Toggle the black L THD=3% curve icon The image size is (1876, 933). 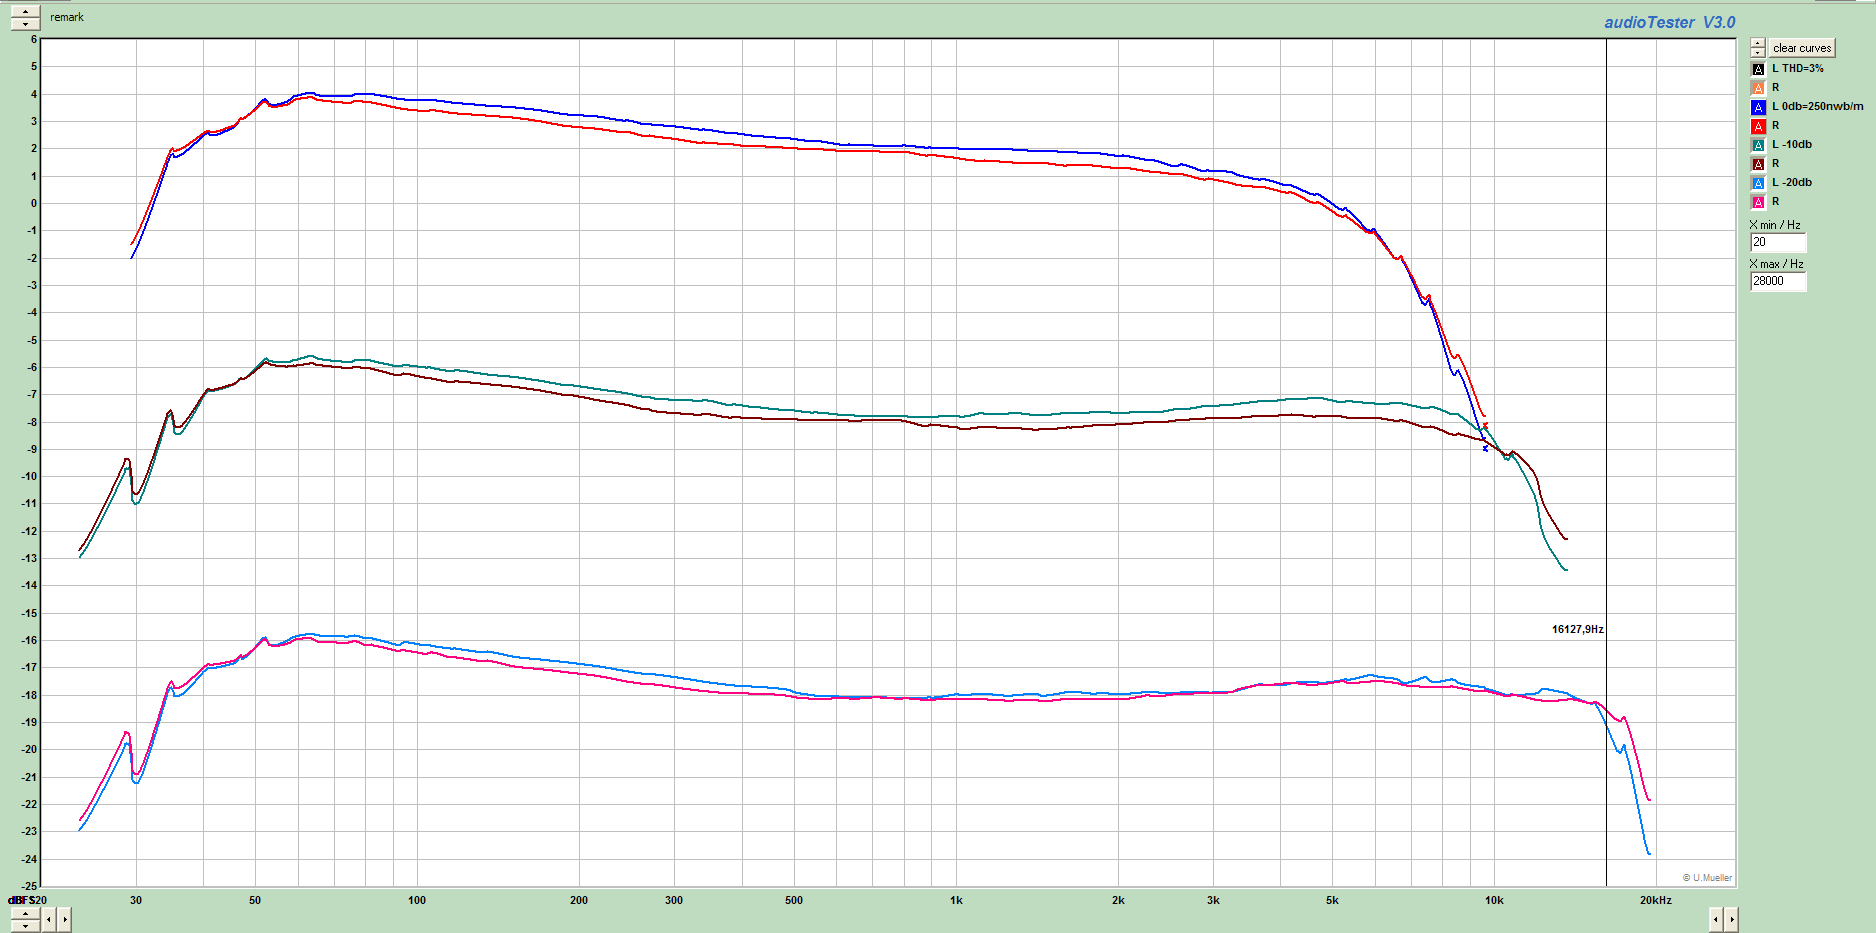click(1758, 69)
